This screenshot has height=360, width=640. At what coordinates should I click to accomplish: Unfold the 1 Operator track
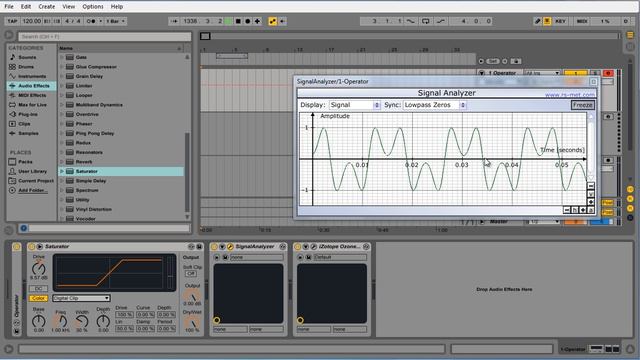482,73
